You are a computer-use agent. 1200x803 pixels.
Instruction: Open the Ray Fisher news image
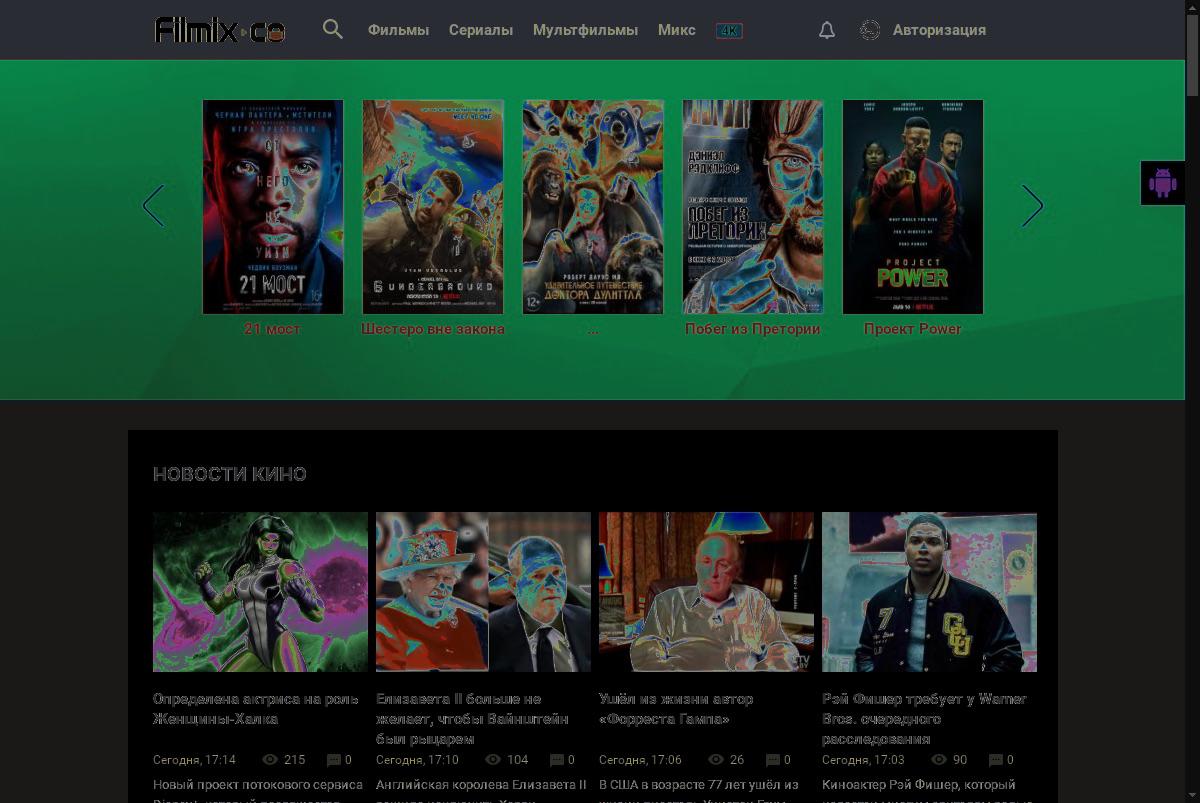pyautogui.click(x=929, y=592)
